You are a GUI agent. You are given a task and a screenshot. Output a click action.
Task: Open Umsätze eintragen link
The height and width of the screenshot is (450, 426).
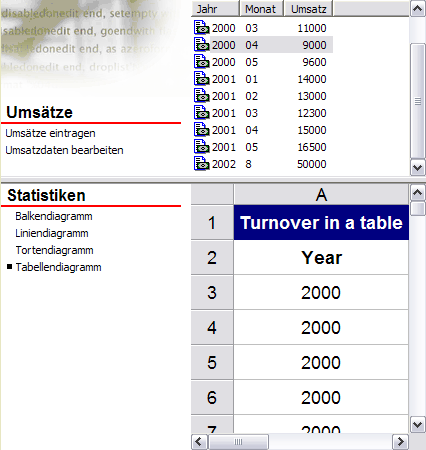click(50, 133)
